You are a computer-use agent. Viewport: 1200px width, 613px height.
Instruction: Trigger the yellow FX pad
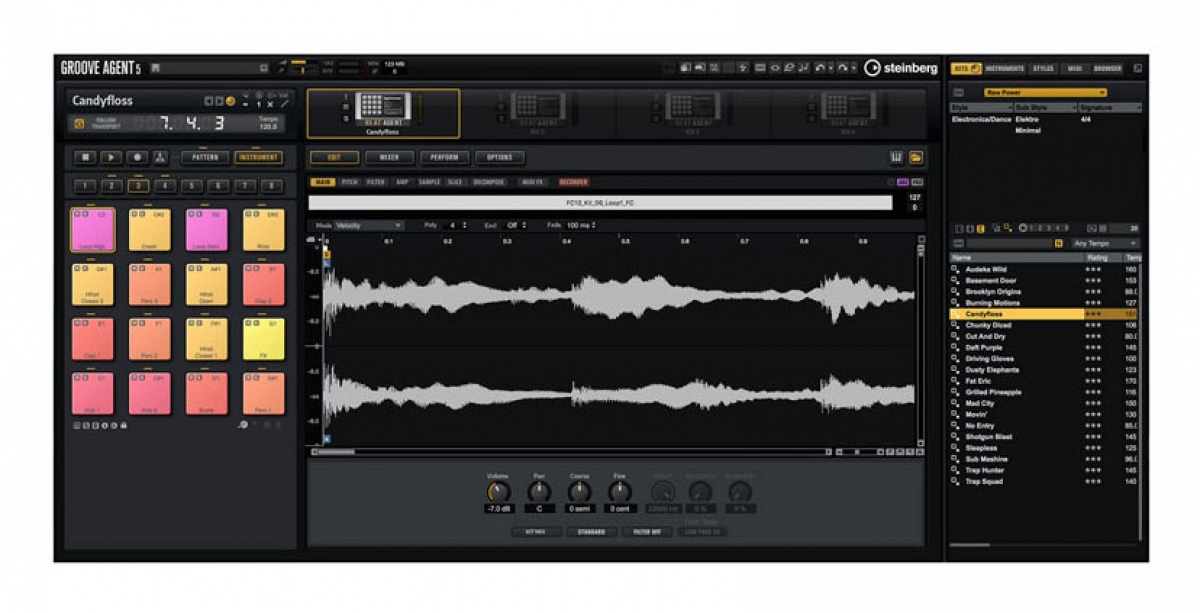pyautogui.click(x=264, y=339)
